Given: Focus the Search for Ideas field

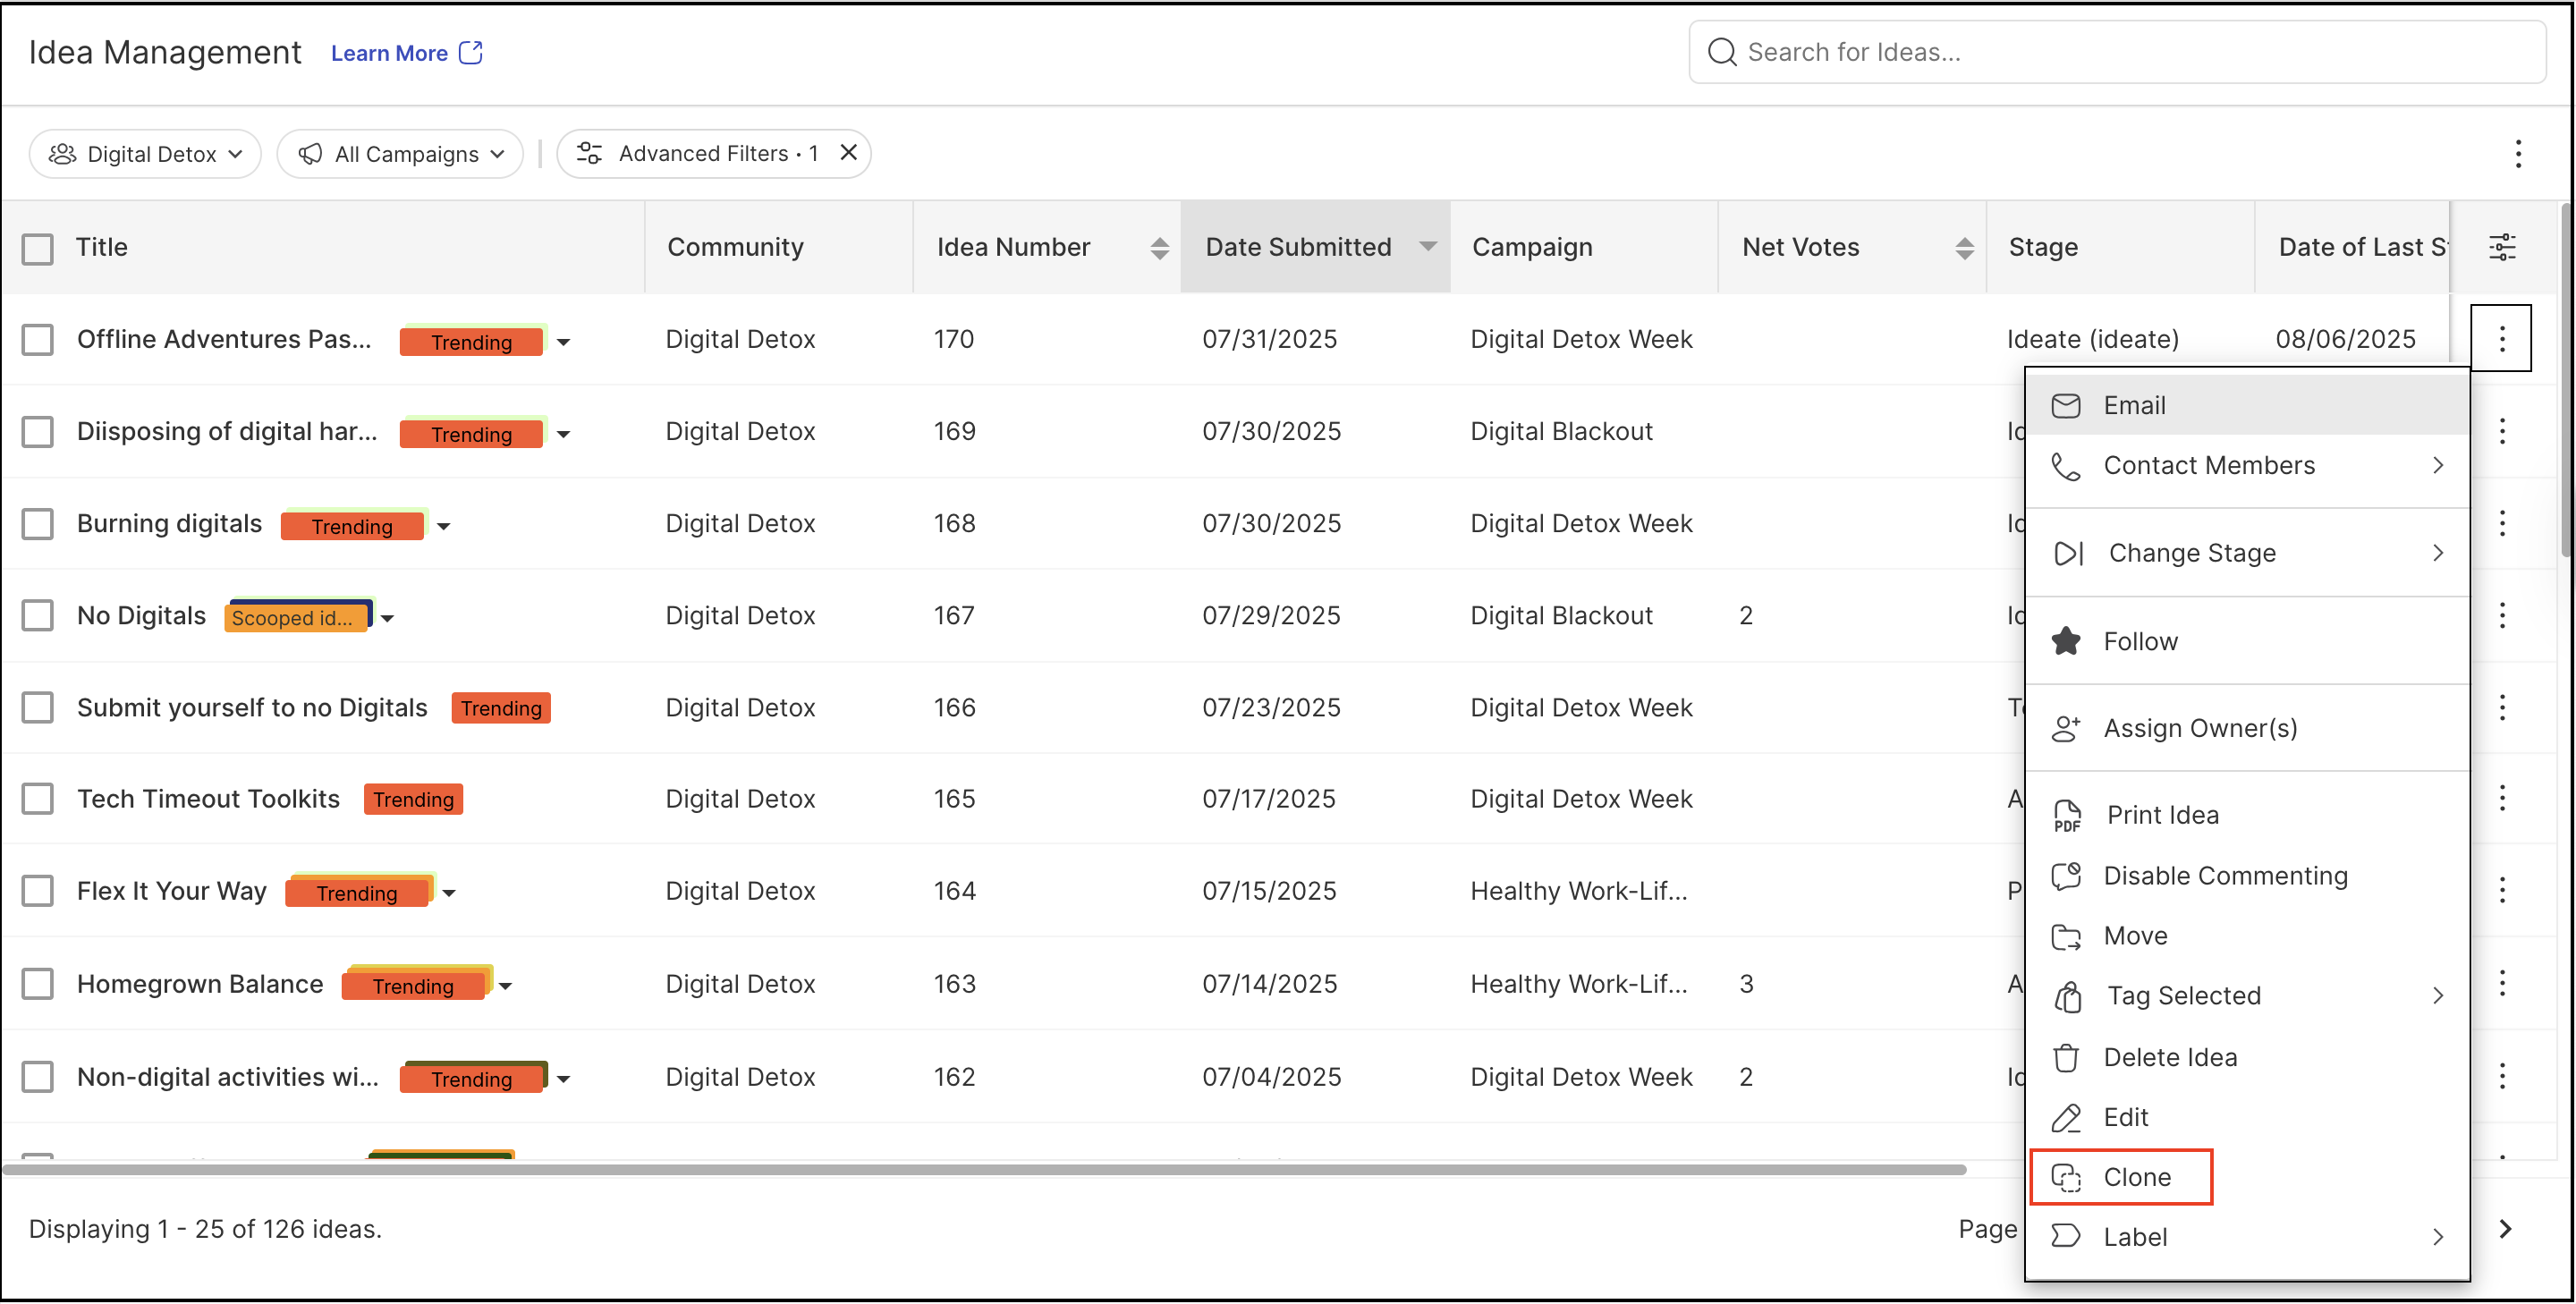Looking at the screenshot, I should coord(2117,52).
